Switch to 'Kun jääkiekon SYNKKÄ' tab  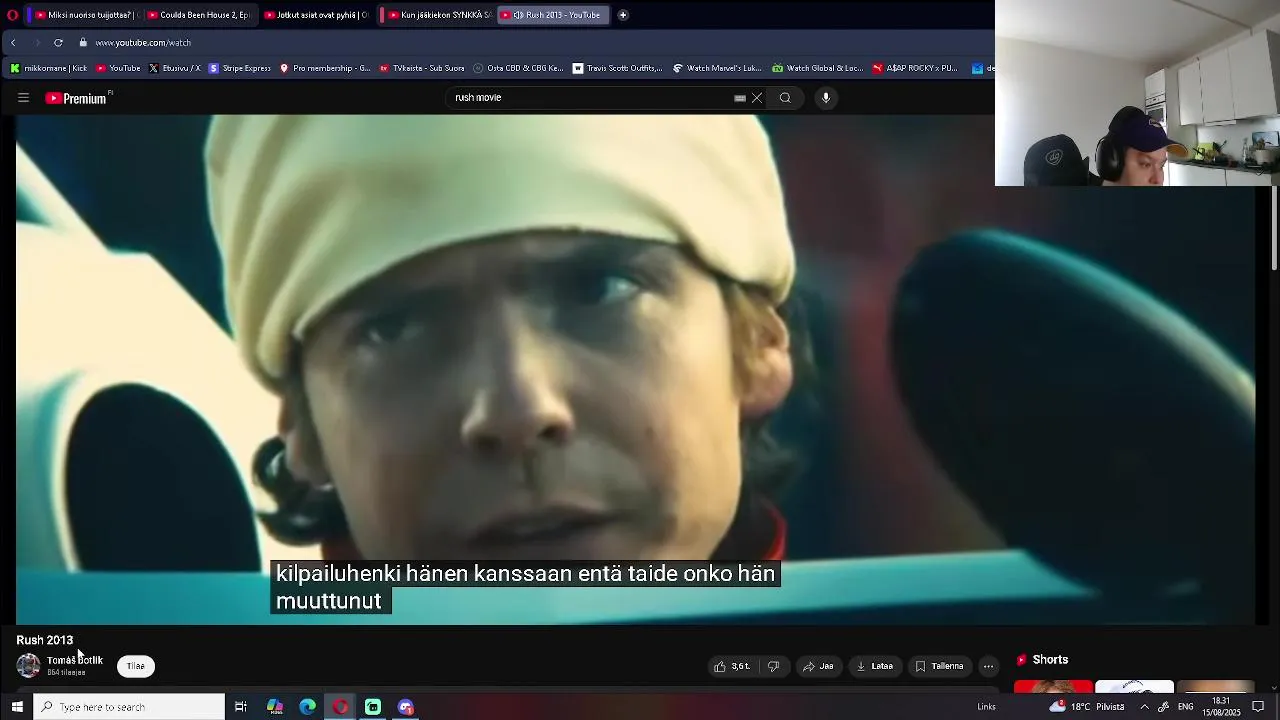[x=438, y=15]
